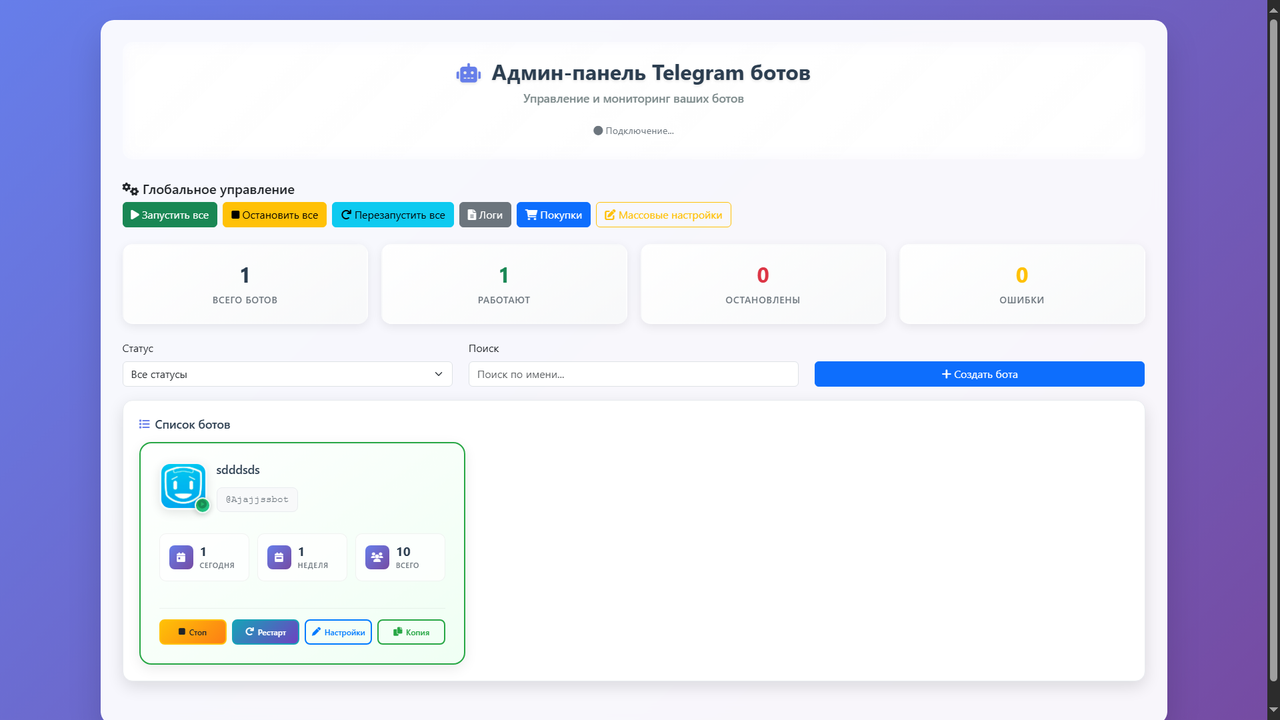Hit the Перезапустить все button
1280x720 pixels.
tap(393, 215)
